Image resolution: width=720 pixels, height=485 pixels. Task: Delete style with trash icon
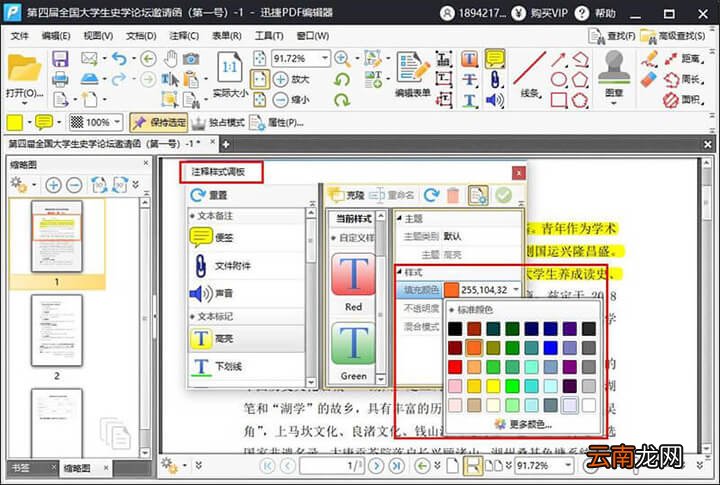point(453,195)
